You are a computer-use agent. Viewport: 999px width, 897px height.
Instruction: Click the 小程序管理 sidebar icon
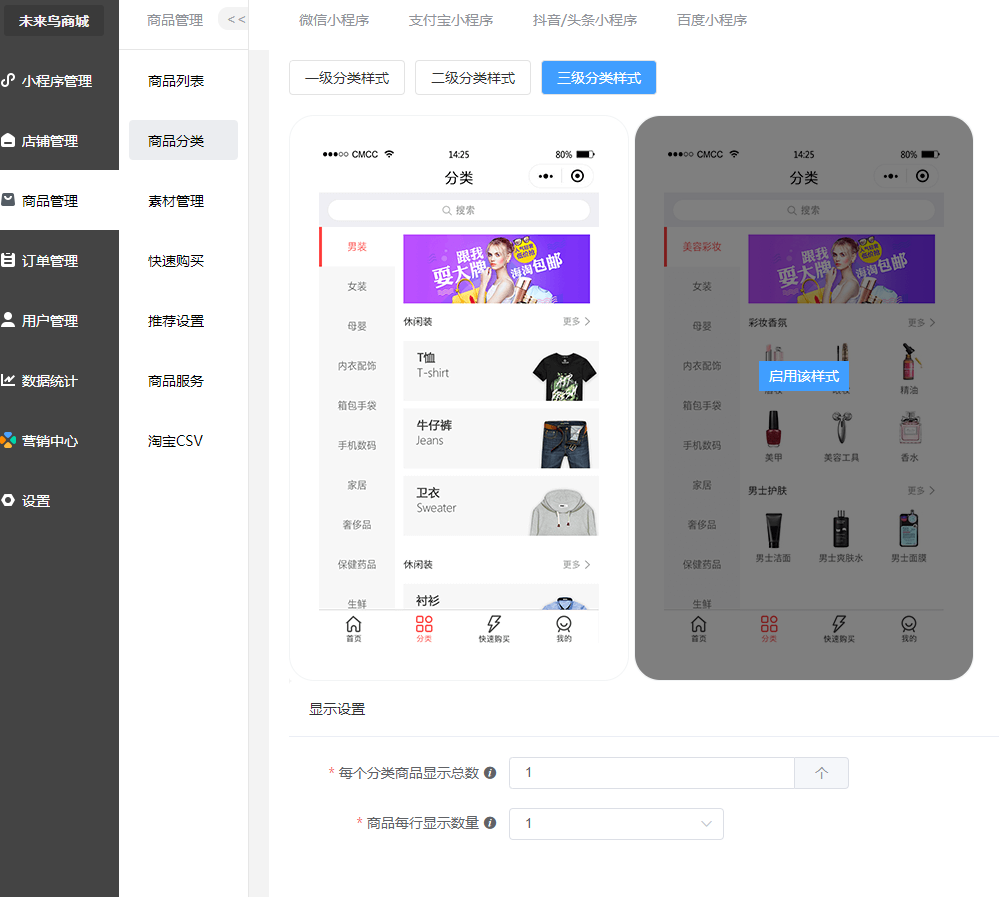pos(8,80)
